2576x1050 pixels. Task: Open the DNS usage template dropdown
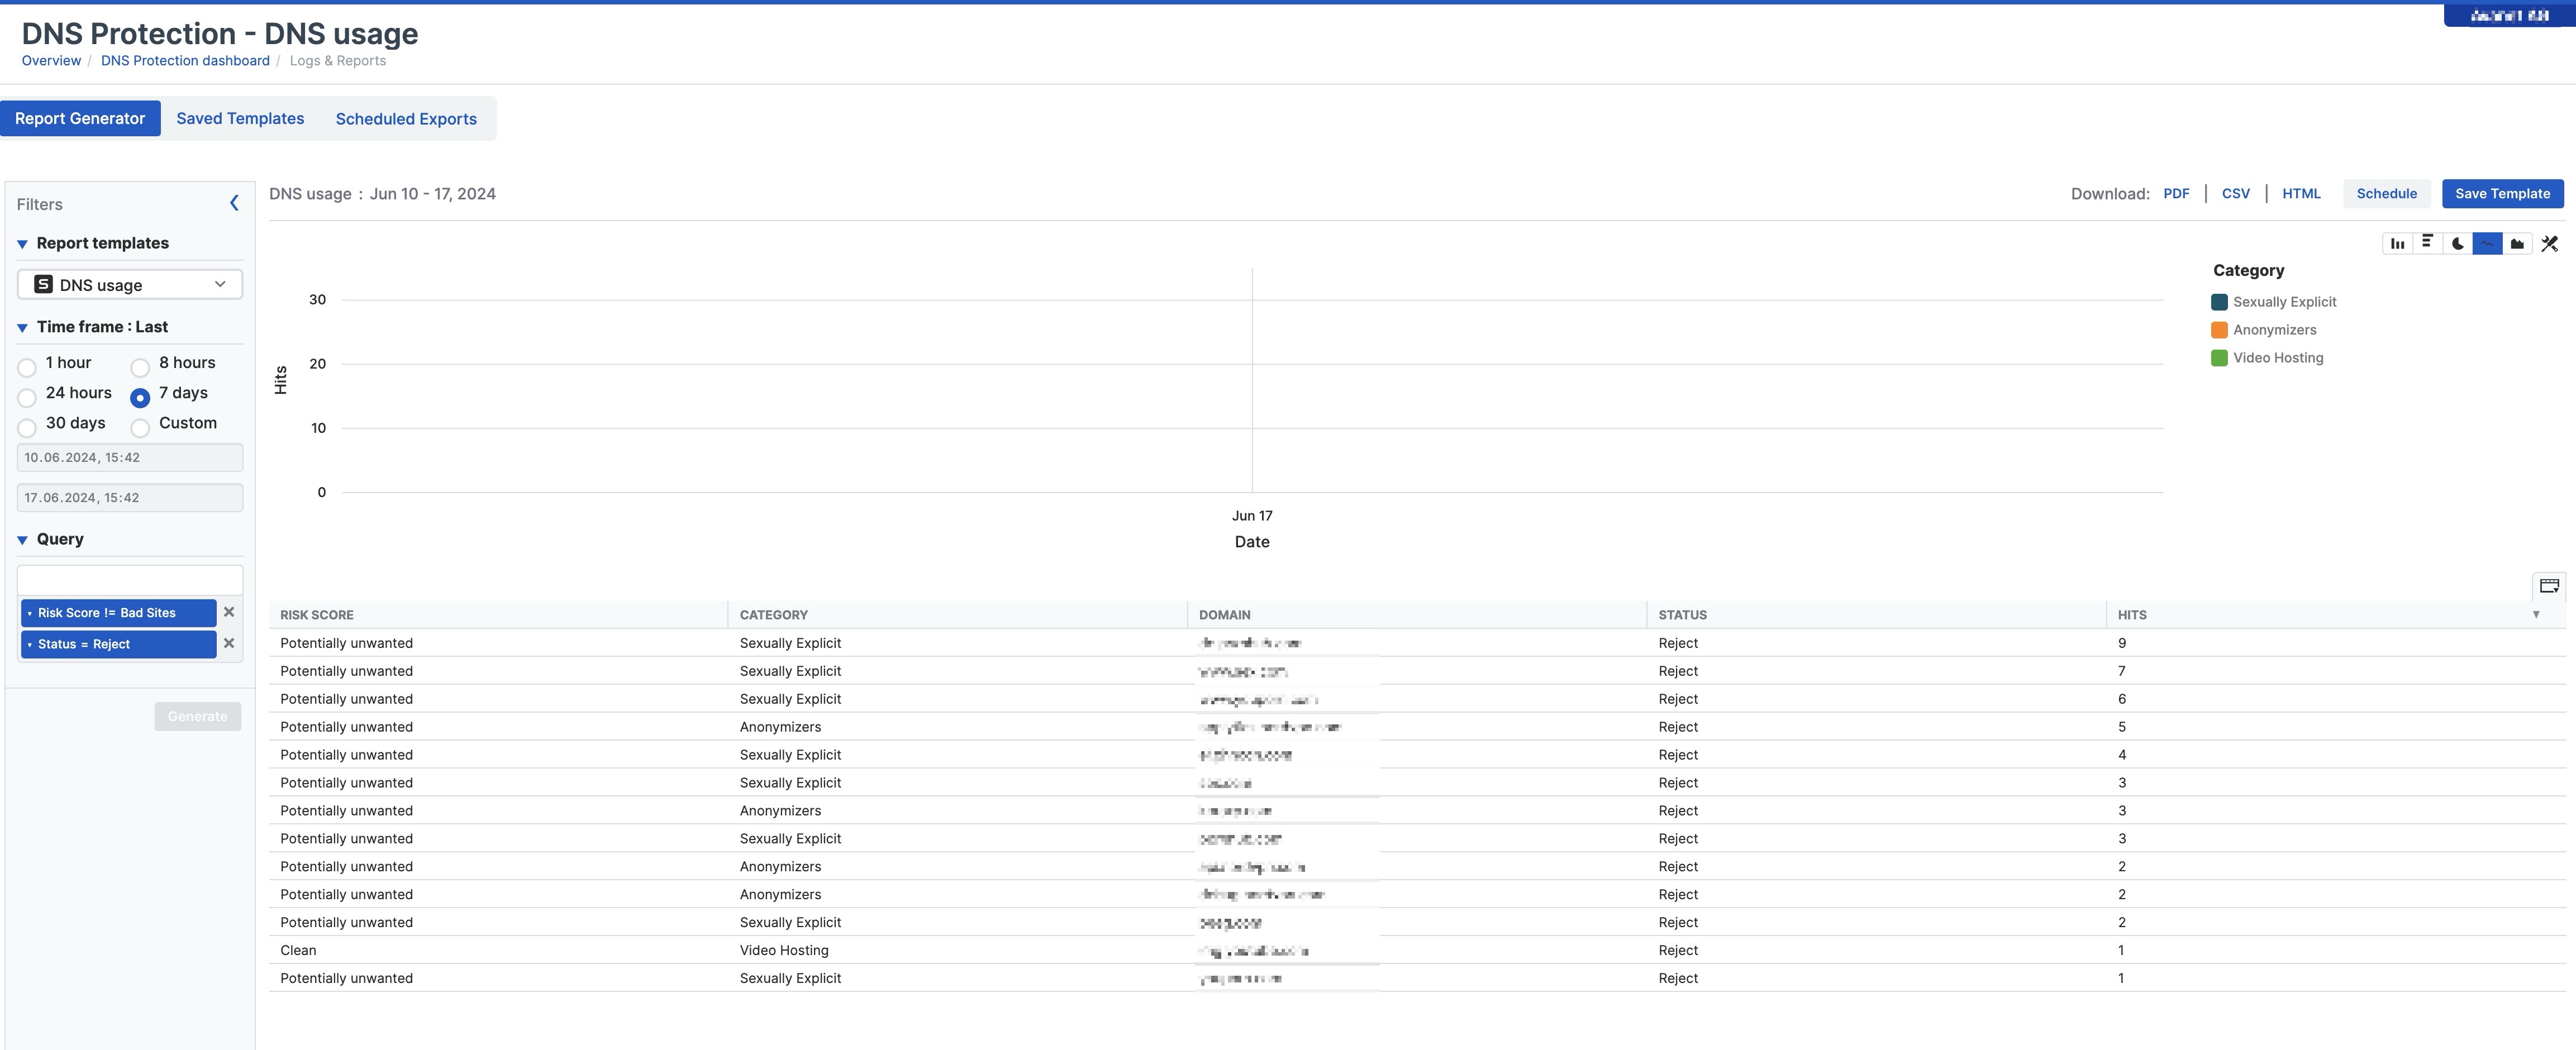click(x=130, y=285)
